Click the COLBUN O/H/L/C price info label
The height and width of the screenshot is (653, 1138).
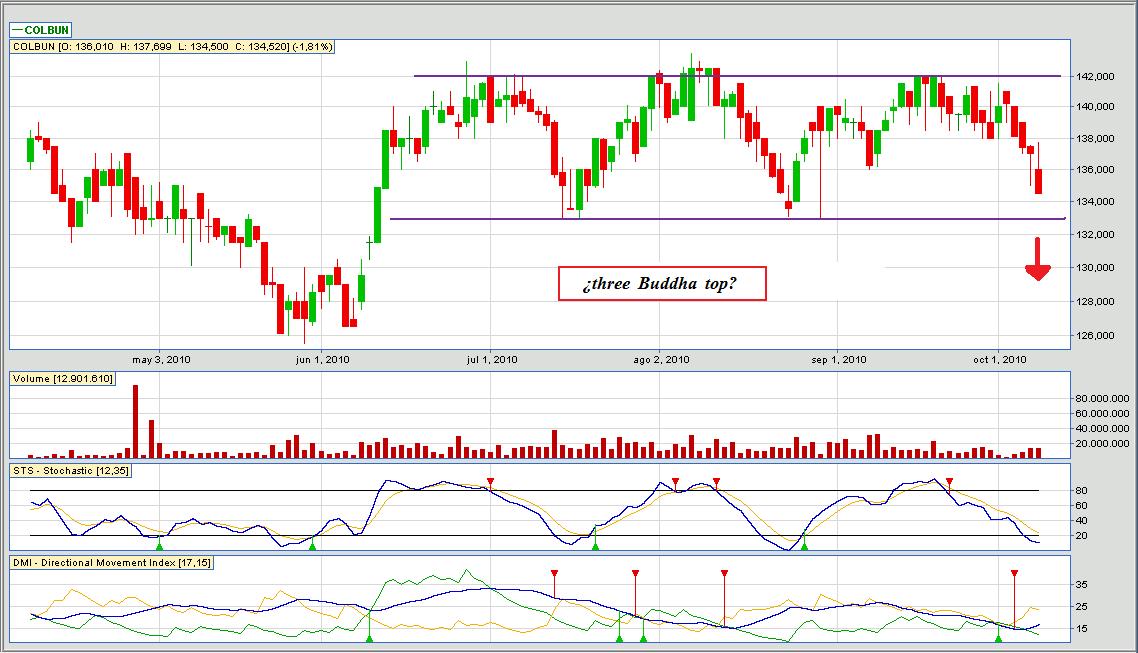pyautogui.click(x=173, y=46)
